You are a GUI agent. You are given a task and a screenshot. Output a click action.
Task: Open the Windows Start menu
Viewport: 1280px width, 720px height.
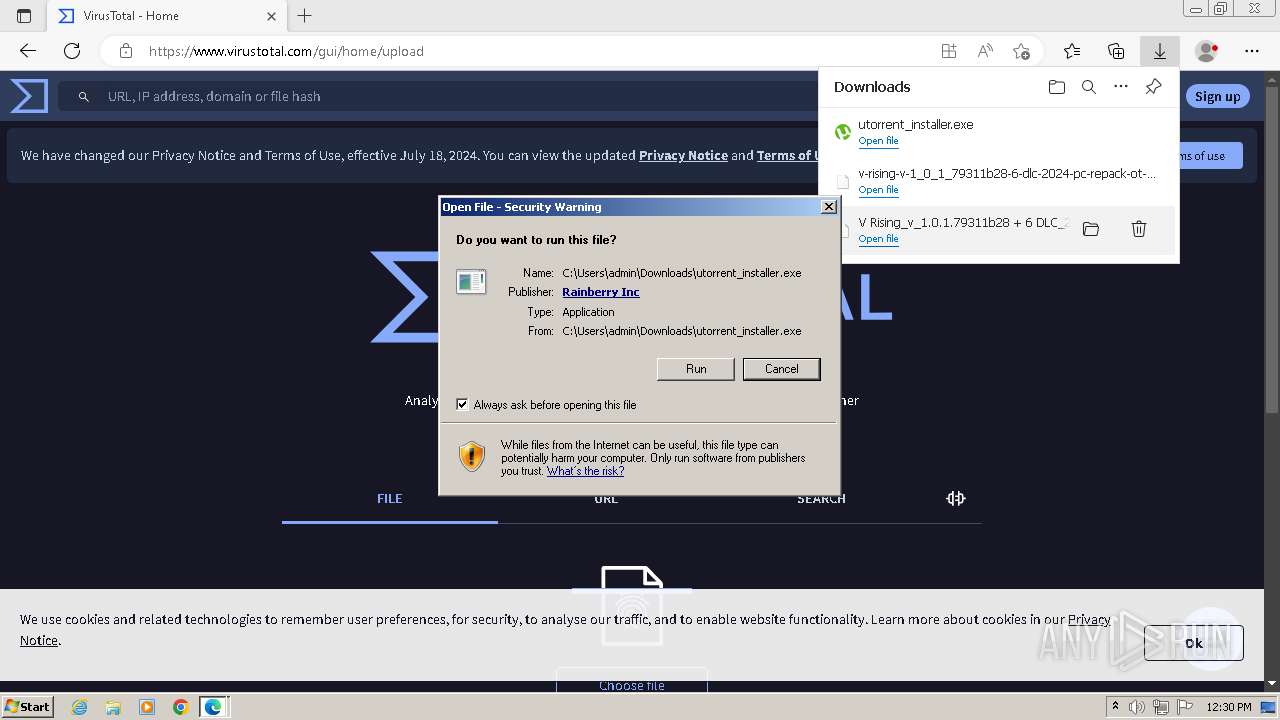[x=27, y=706]
